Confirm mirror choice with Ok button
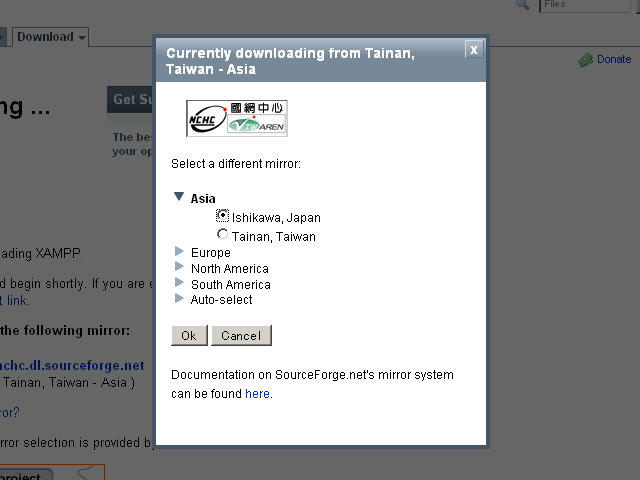The image size is (640, 480). [189, 336]
